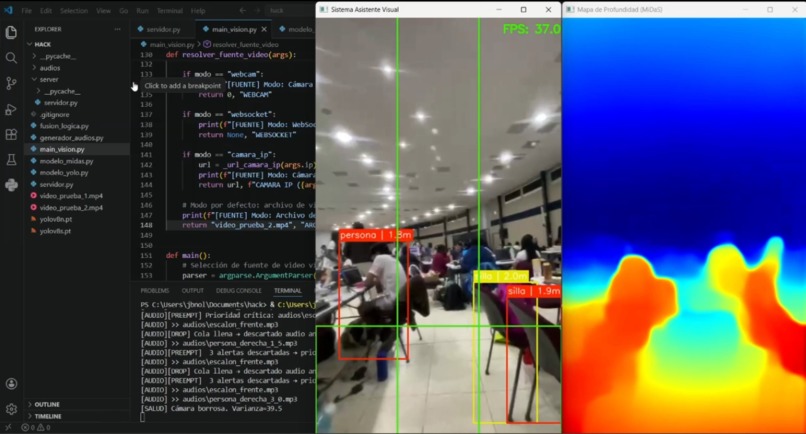Screen dimensions: 806x434
Task: Open the File menu
Action: tap(27, 10)
